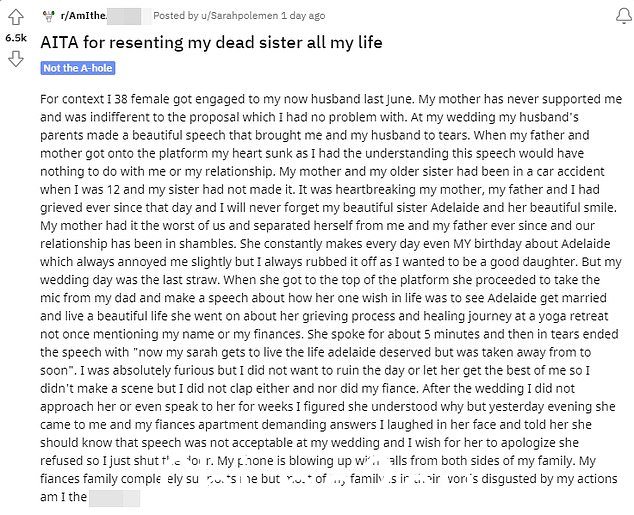
Task: Open the 'AITA for resenting my dead sister' title
Action: (211, 42)
